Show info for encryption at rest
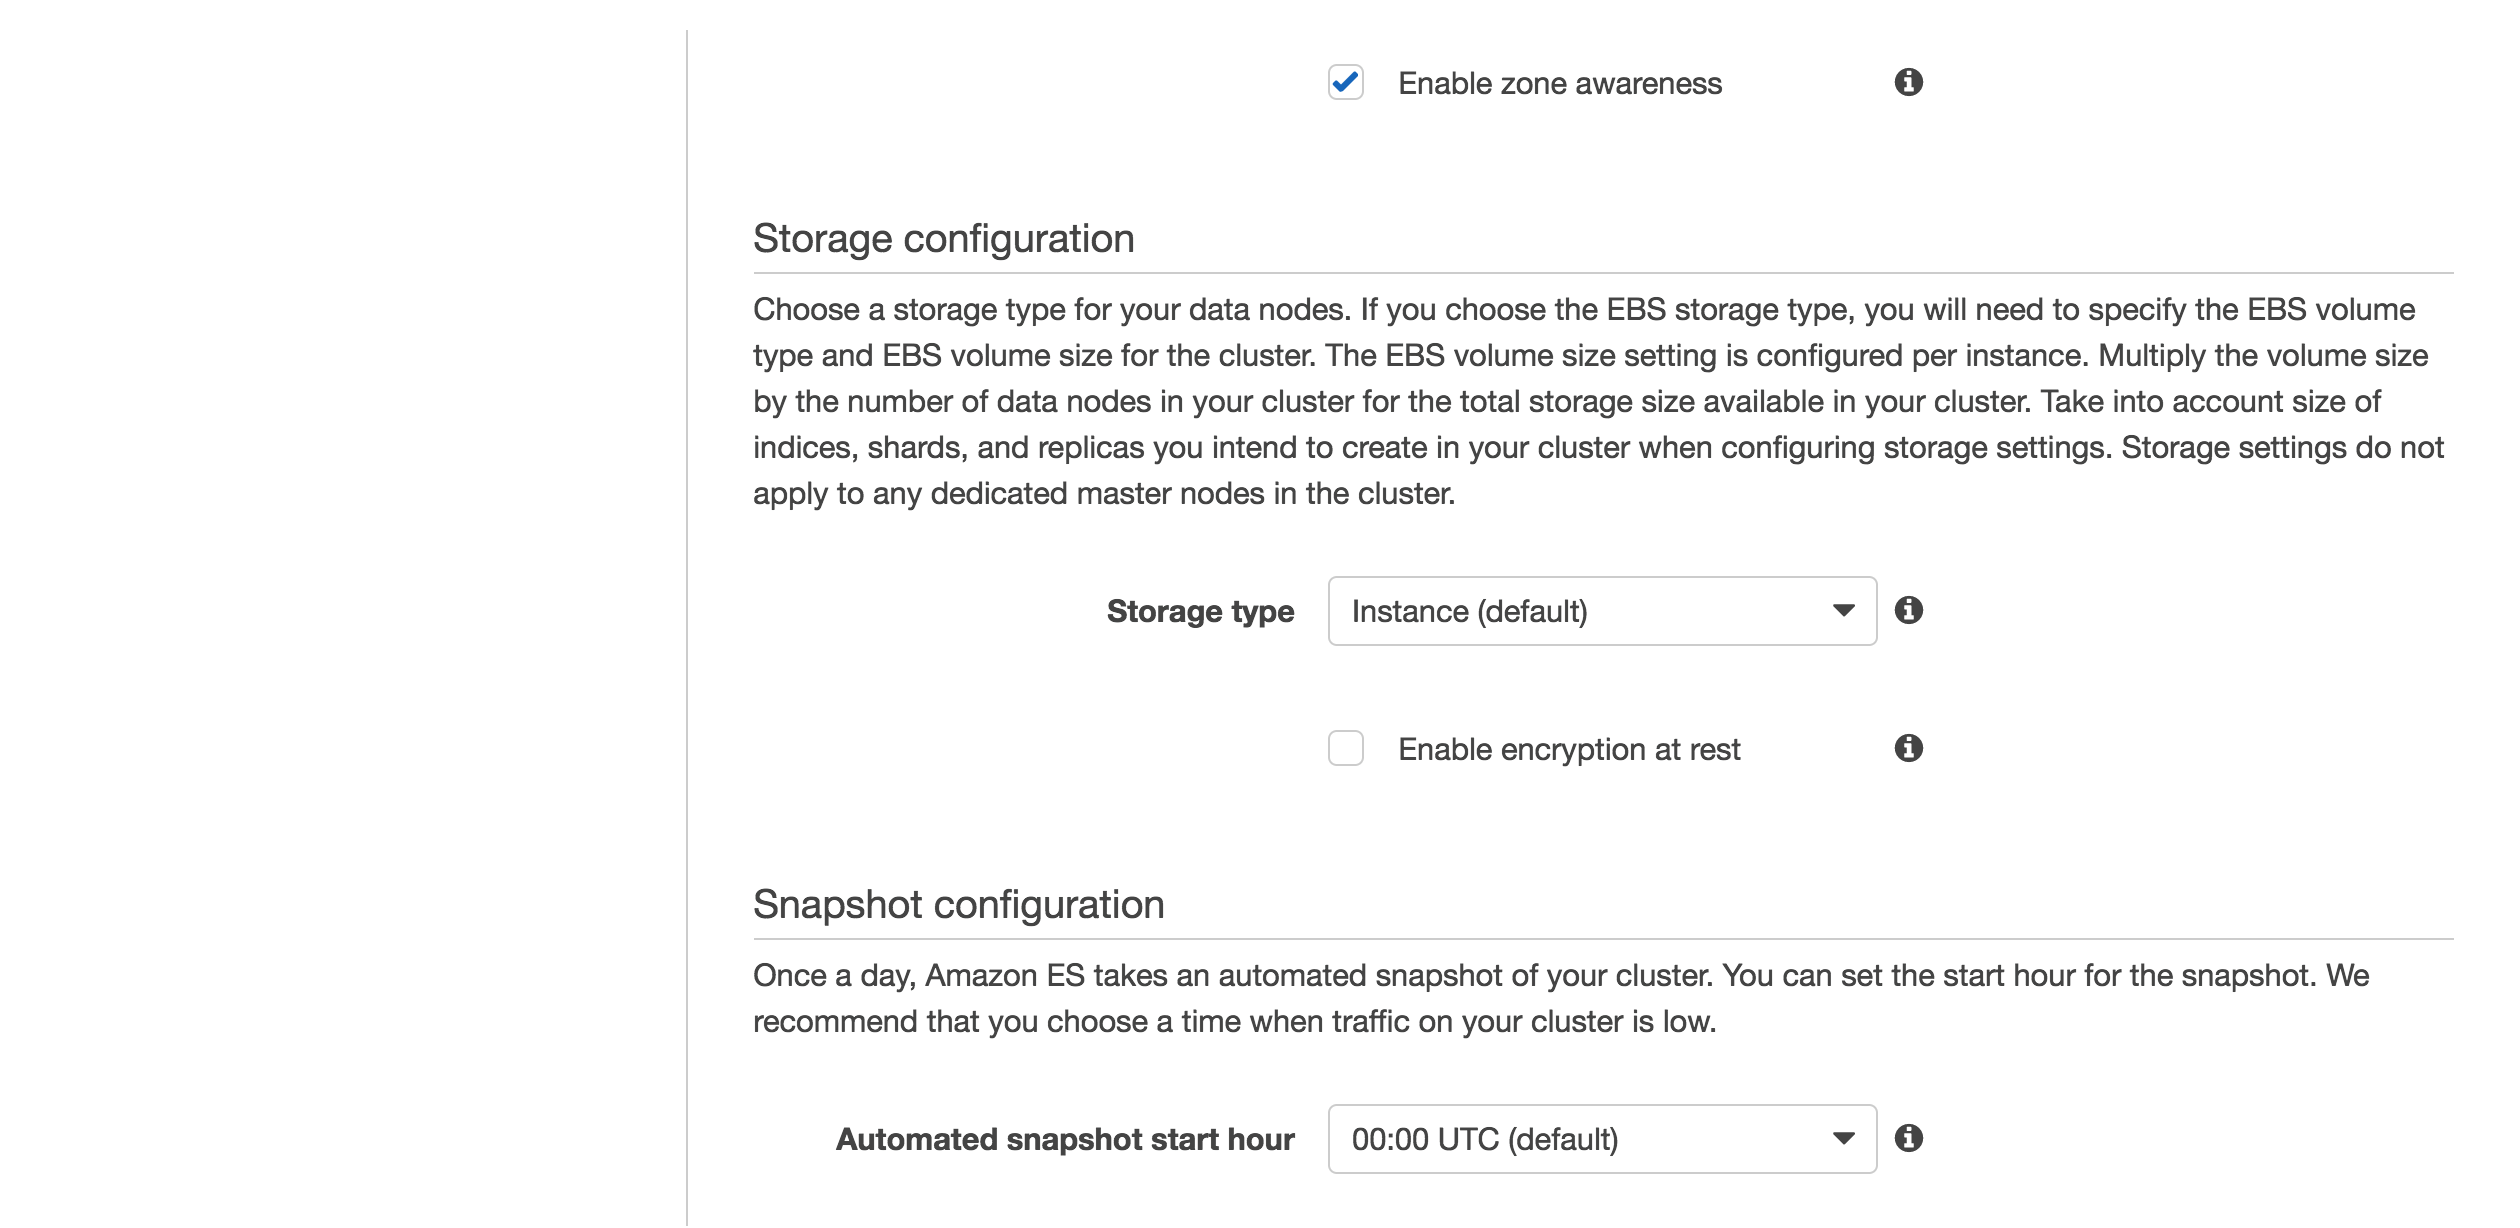Screen dimensions: 2520x1228 pyautogui.click(x=1908, y=748)
